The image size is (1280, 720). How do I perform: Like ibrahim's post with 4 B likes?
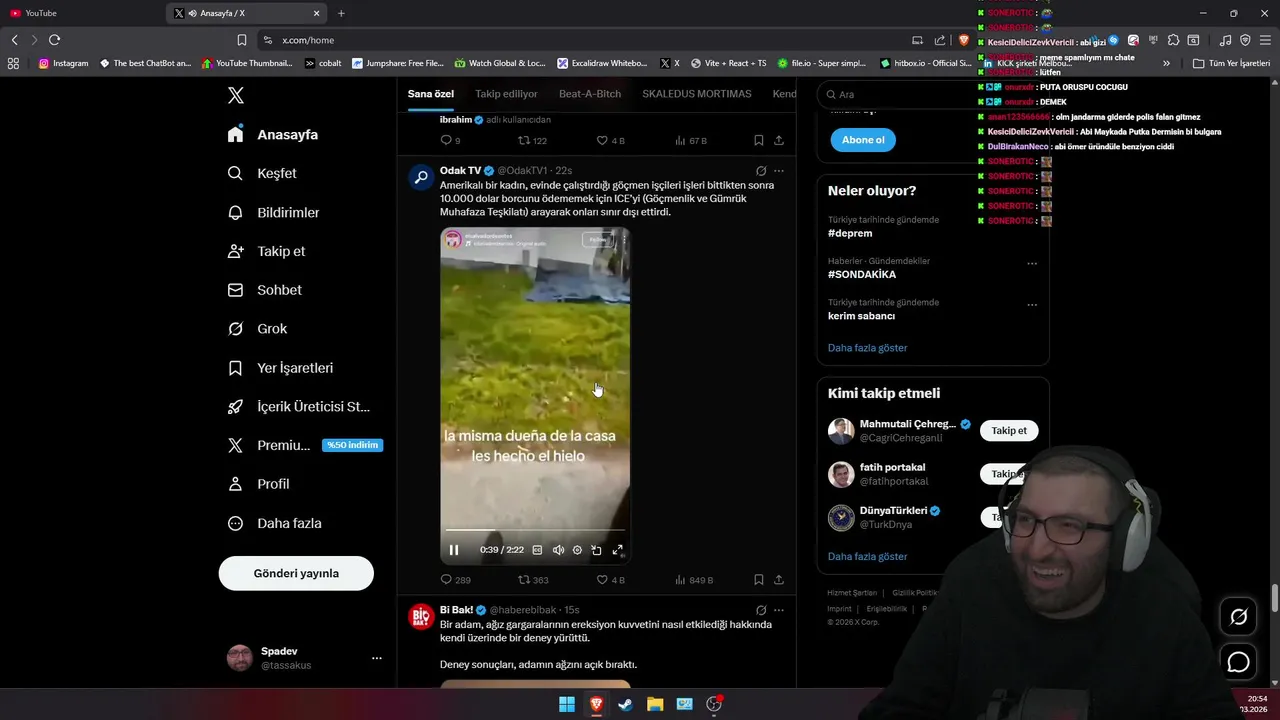pyautogui.click(x=610, y=141)
